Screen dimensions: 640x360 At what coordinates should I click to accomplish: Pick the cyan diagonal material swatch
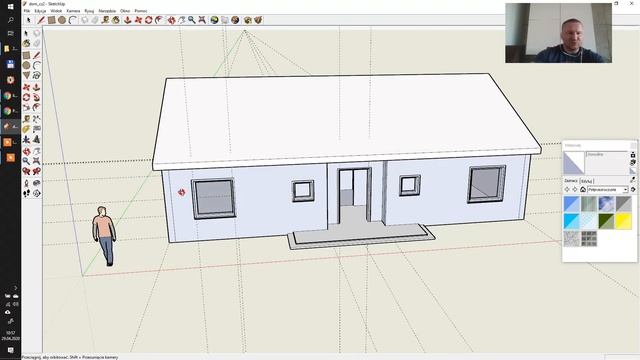point(571,221)
